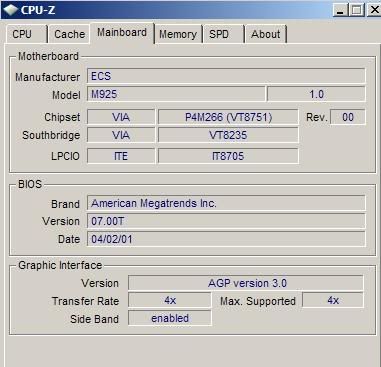Switch to the Memory tab

click(x=178, y=34)
